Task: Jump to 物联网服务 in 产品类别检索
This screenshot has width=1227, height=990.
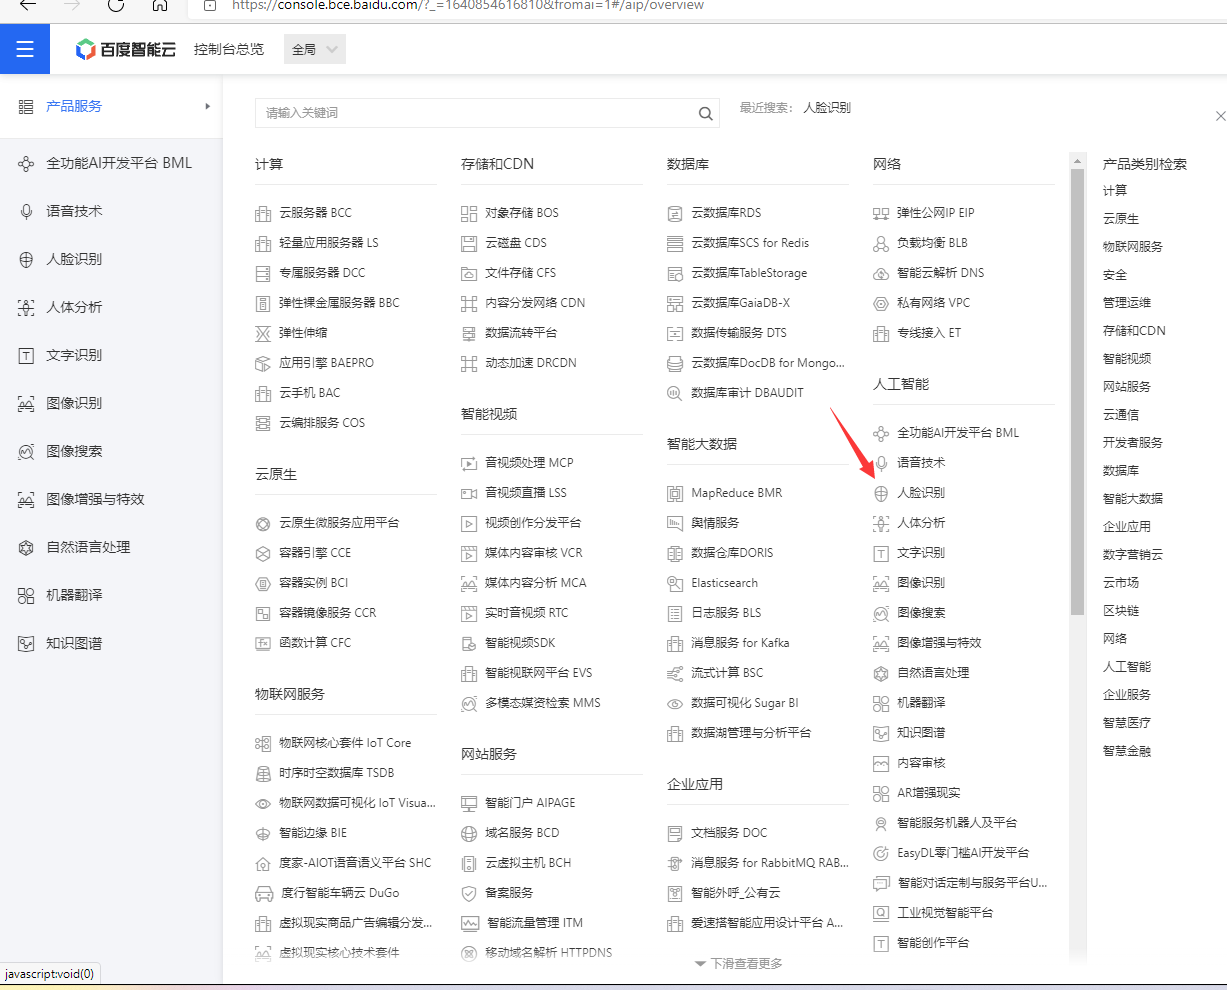Action: (x=1133, y=246)
